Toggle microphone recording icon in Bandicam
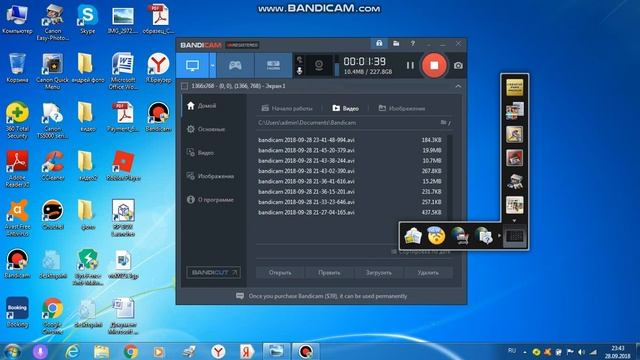 point(300,71)
